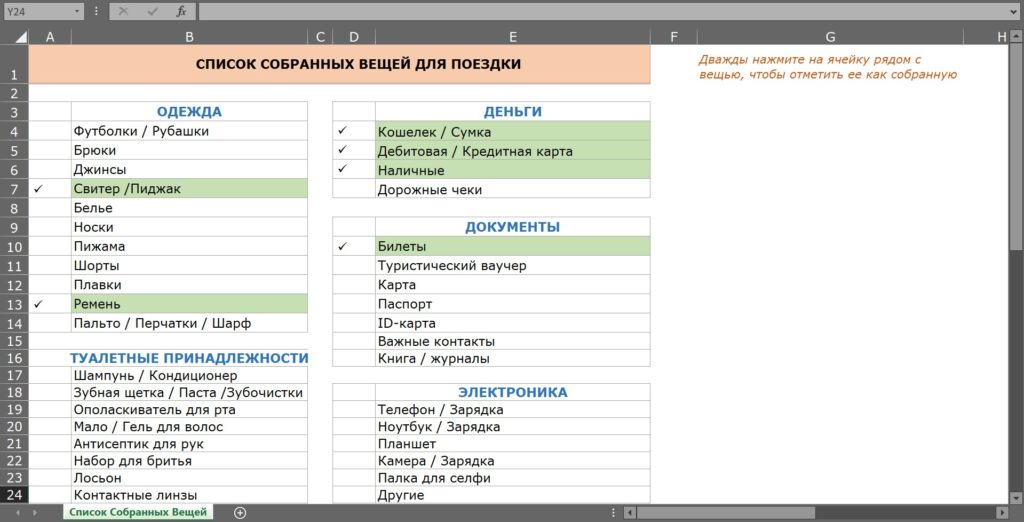
Task: Open the Insert Function fx button
Action: pos(182,11)
